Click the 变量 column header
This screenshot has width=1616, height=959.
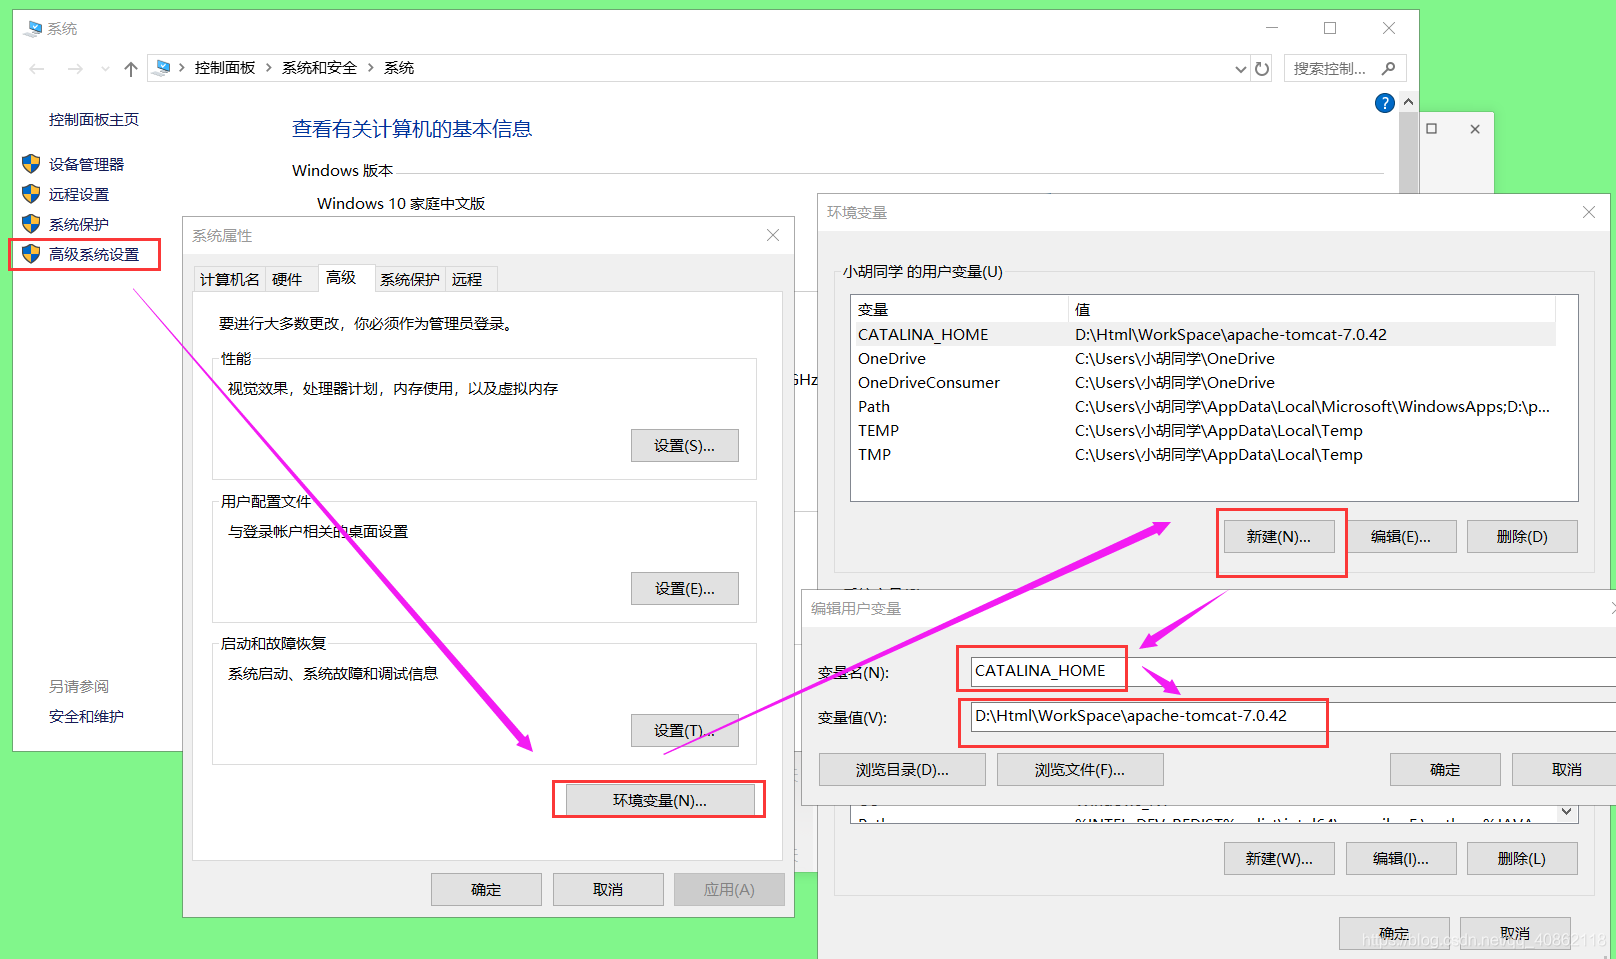(960, 310)
